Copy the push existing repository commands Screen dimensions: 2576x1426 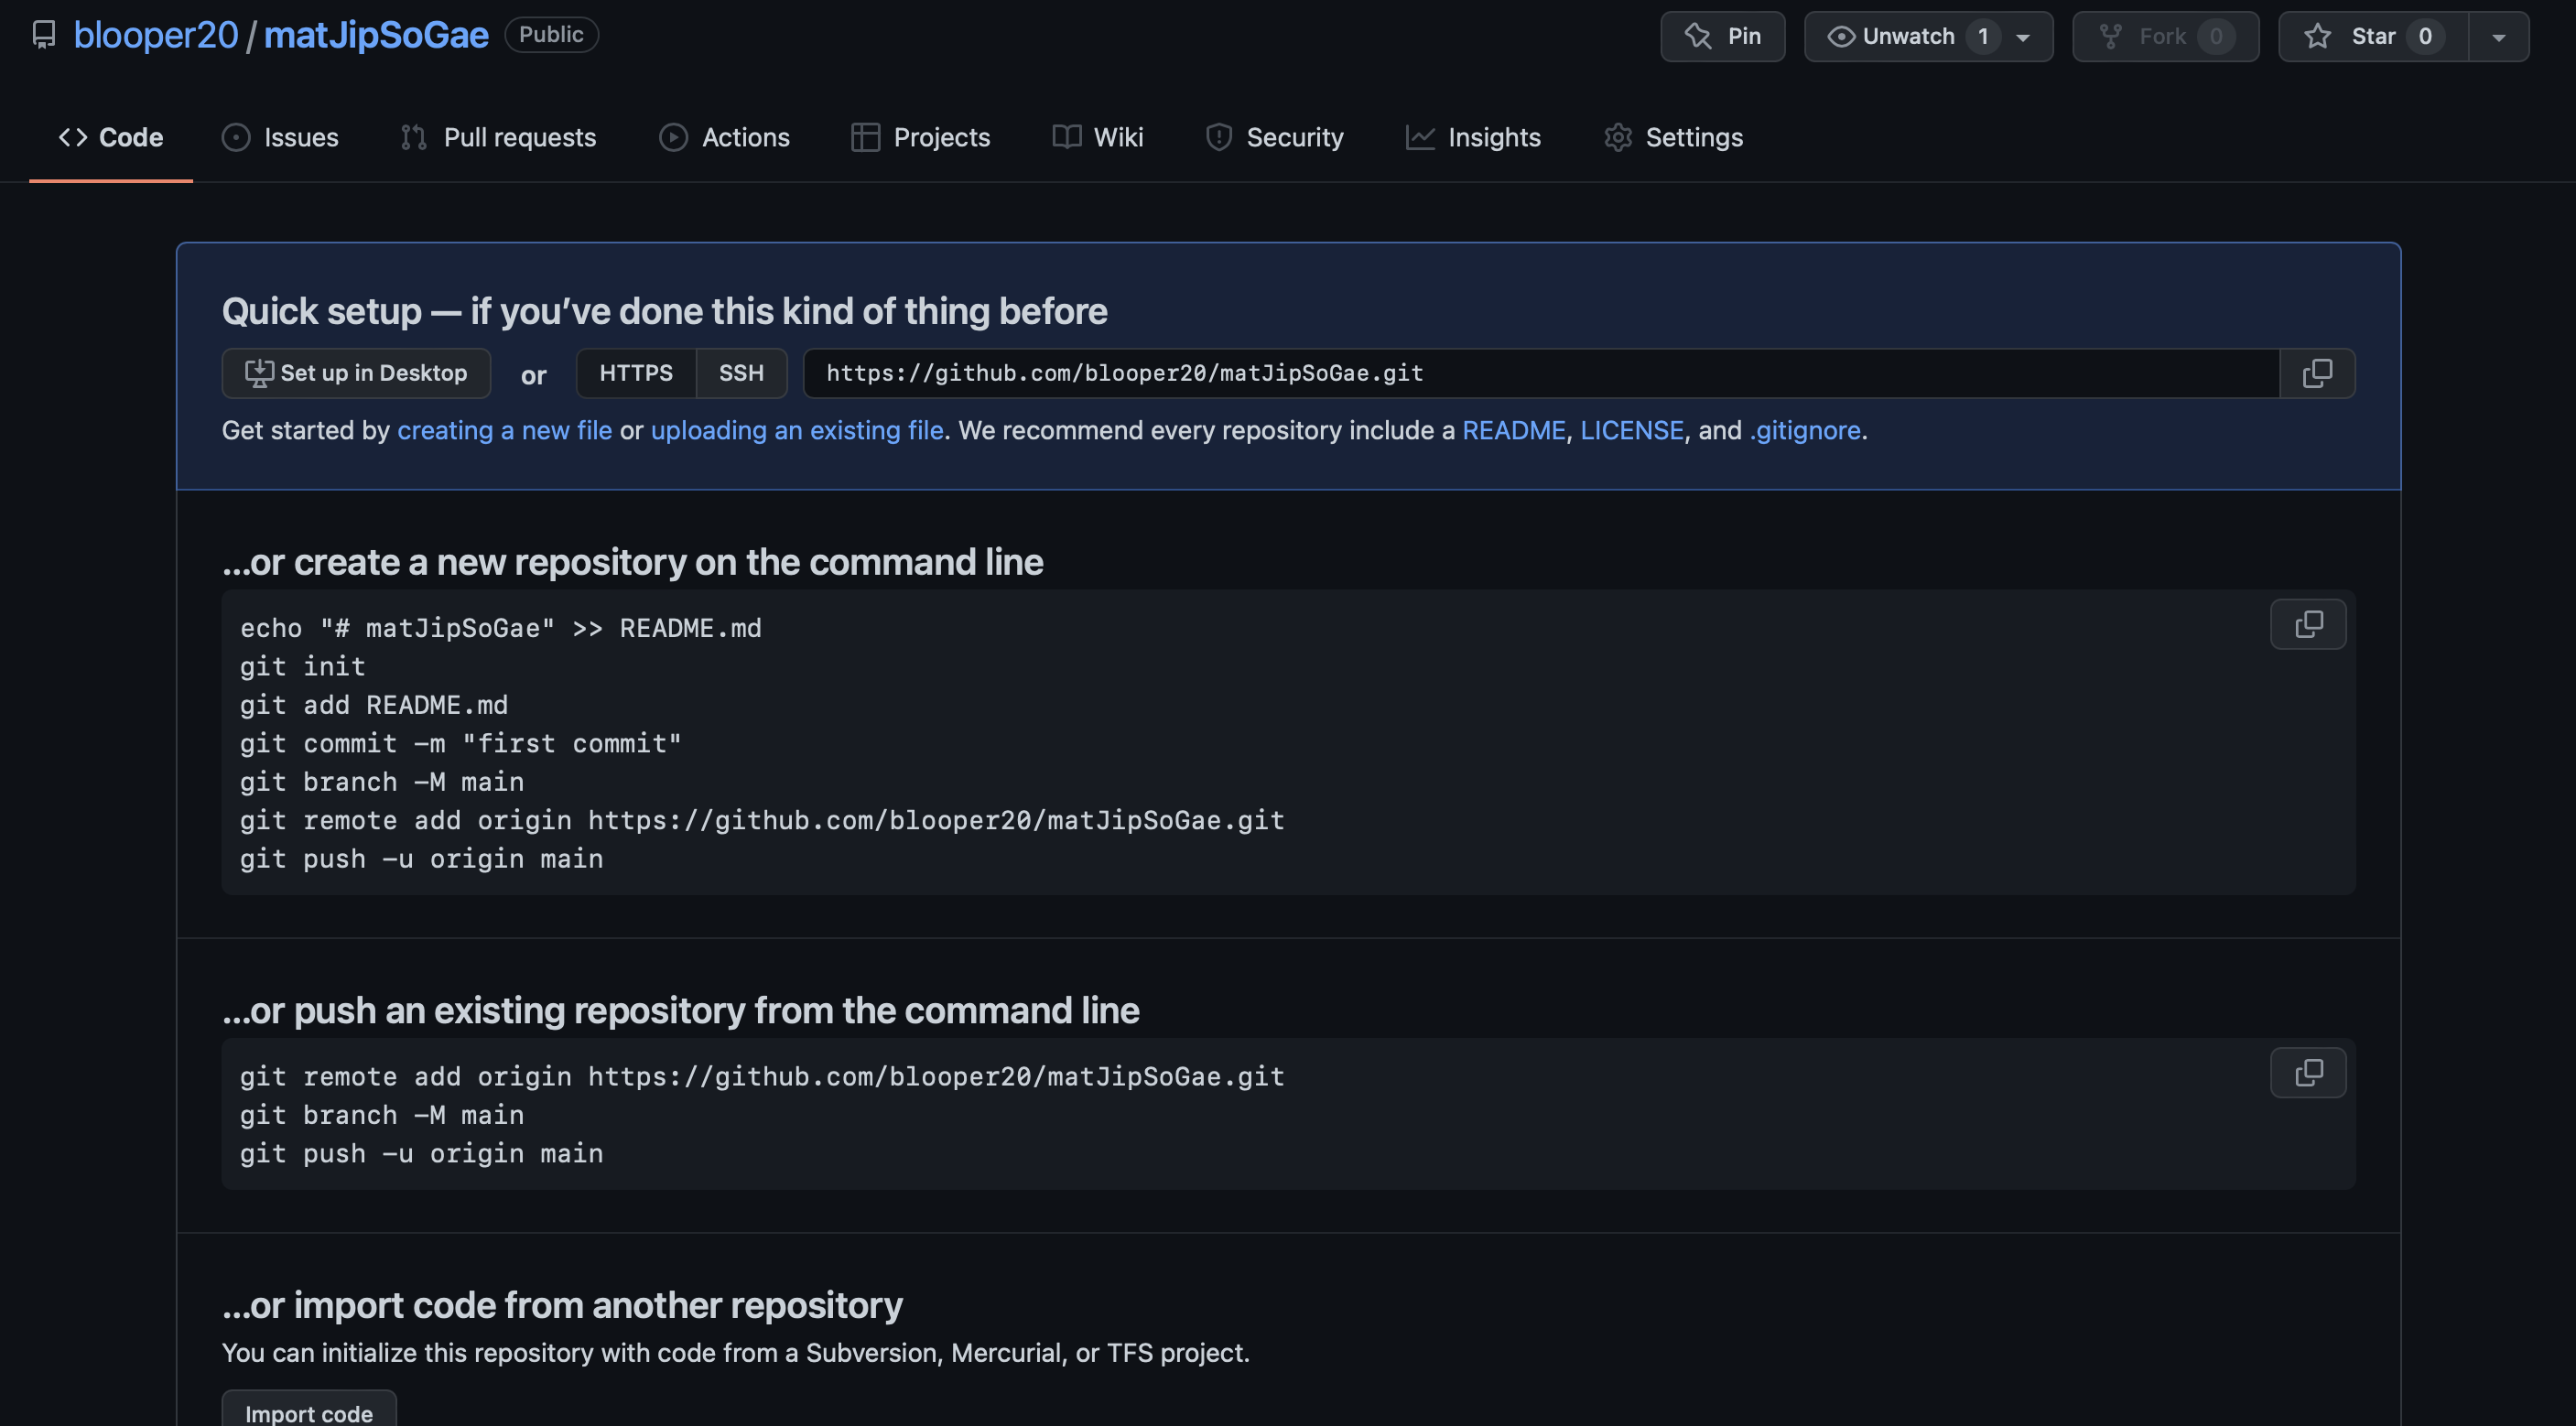click(2308, 1073)
